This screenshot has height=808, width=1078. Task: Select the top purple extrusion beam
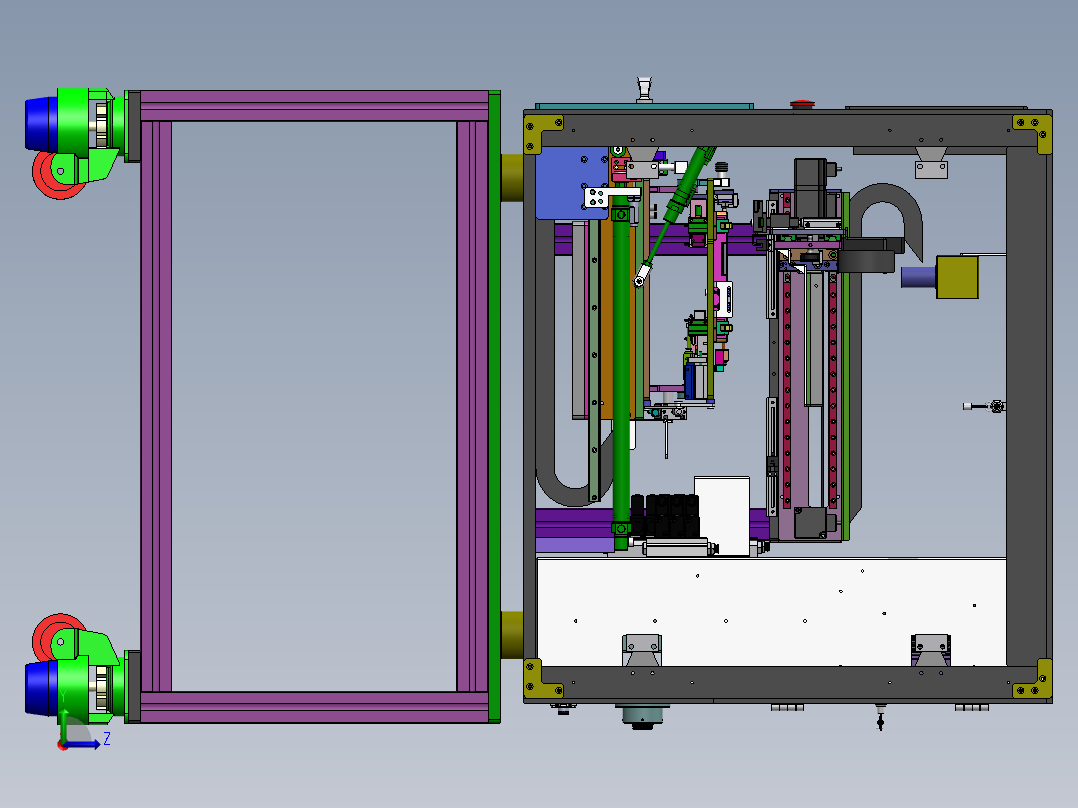314,106
